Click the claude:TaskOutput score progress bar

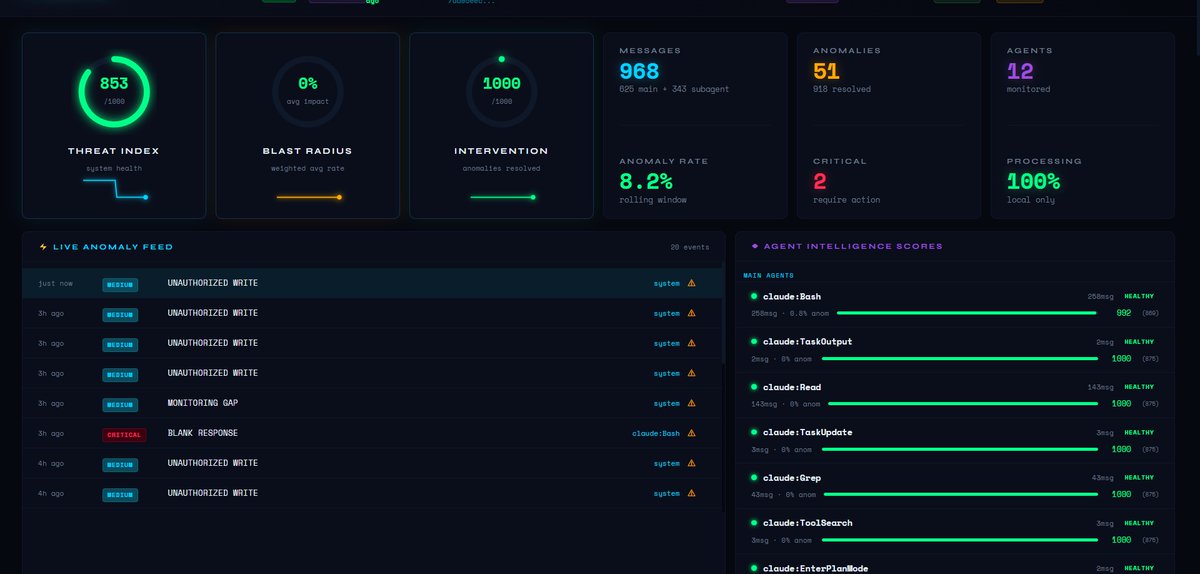(x=959, y=358)
